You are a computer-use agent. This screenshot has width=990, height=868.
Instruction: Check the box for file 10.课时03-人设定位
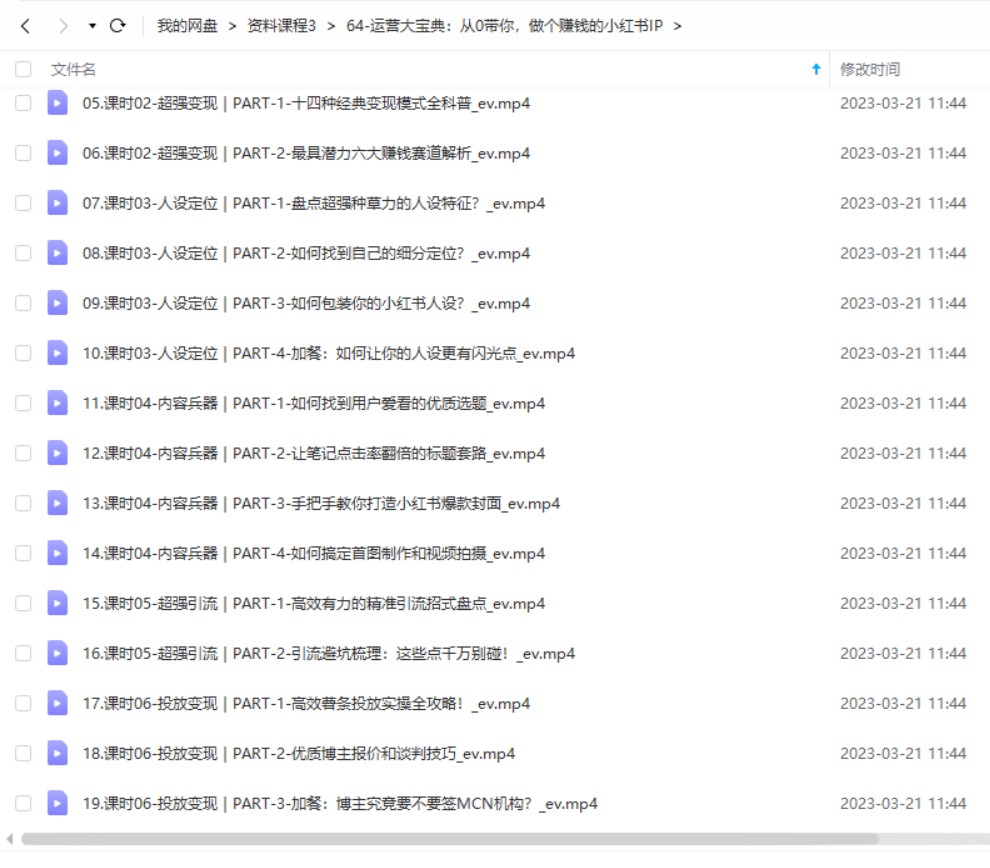[x=23, y=353]
